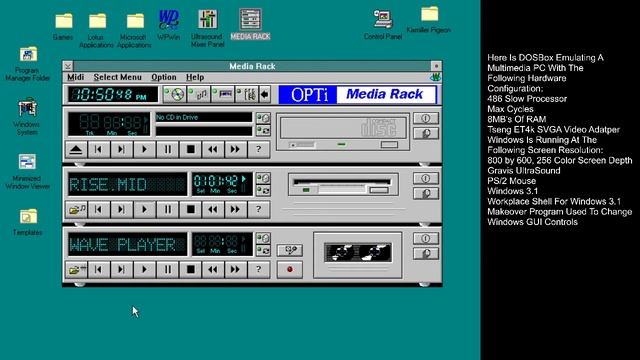Open the Help menu
Viewport: 640px width, 360px height.
coord(195,77)
